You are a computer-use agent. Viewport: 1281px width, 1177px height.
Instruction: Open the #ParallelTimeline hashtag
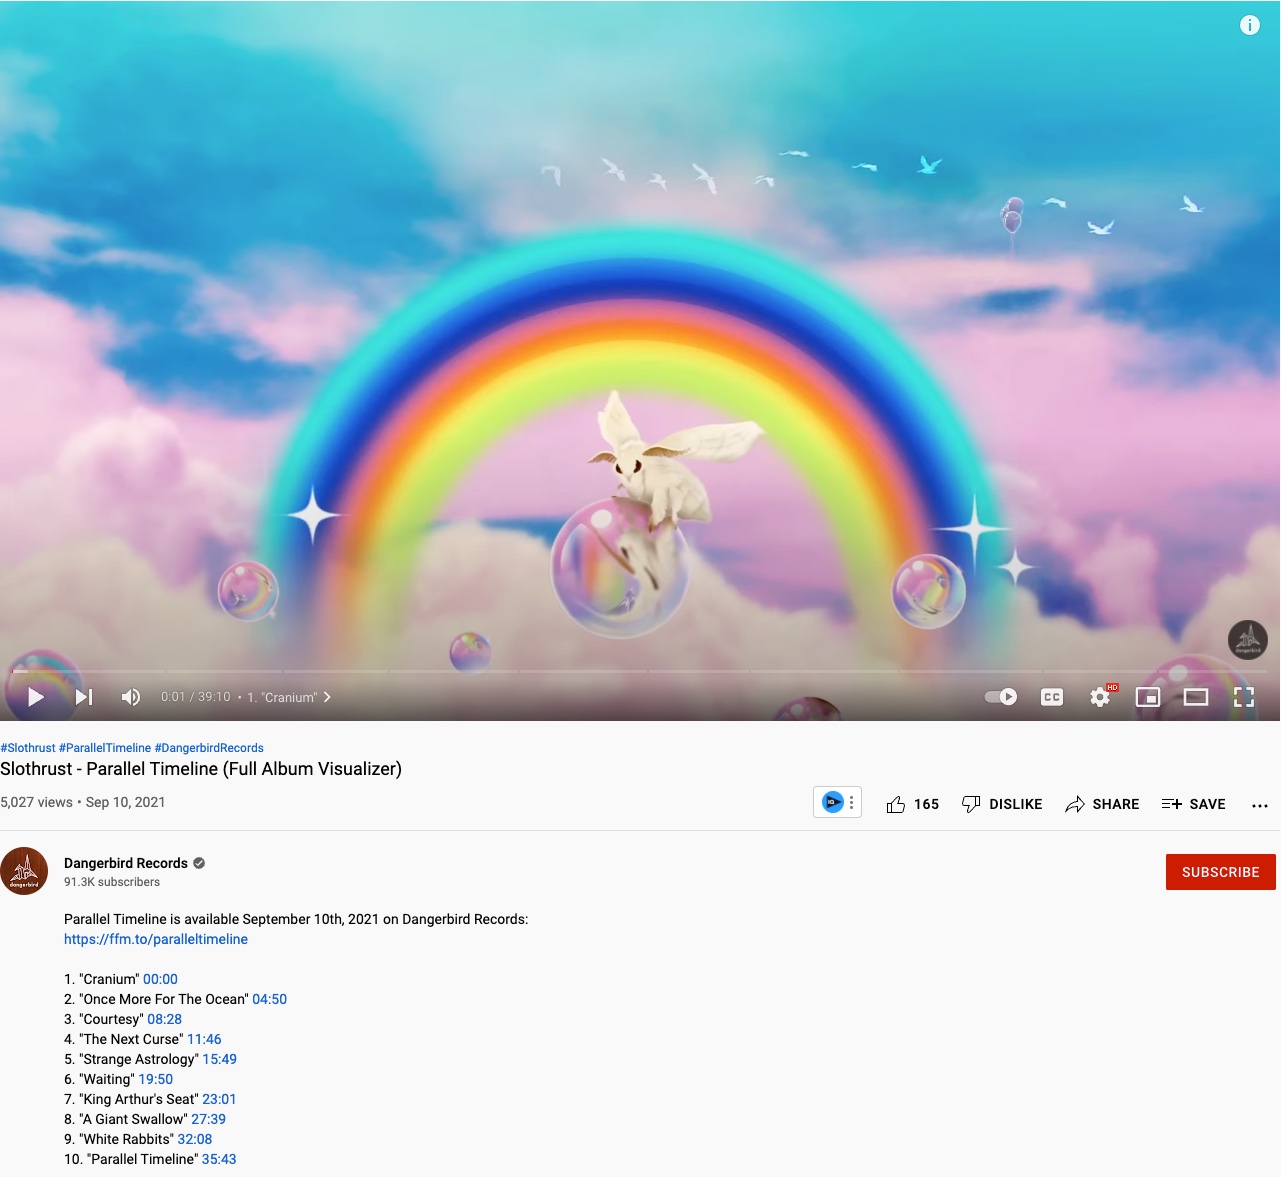point(105,748)
